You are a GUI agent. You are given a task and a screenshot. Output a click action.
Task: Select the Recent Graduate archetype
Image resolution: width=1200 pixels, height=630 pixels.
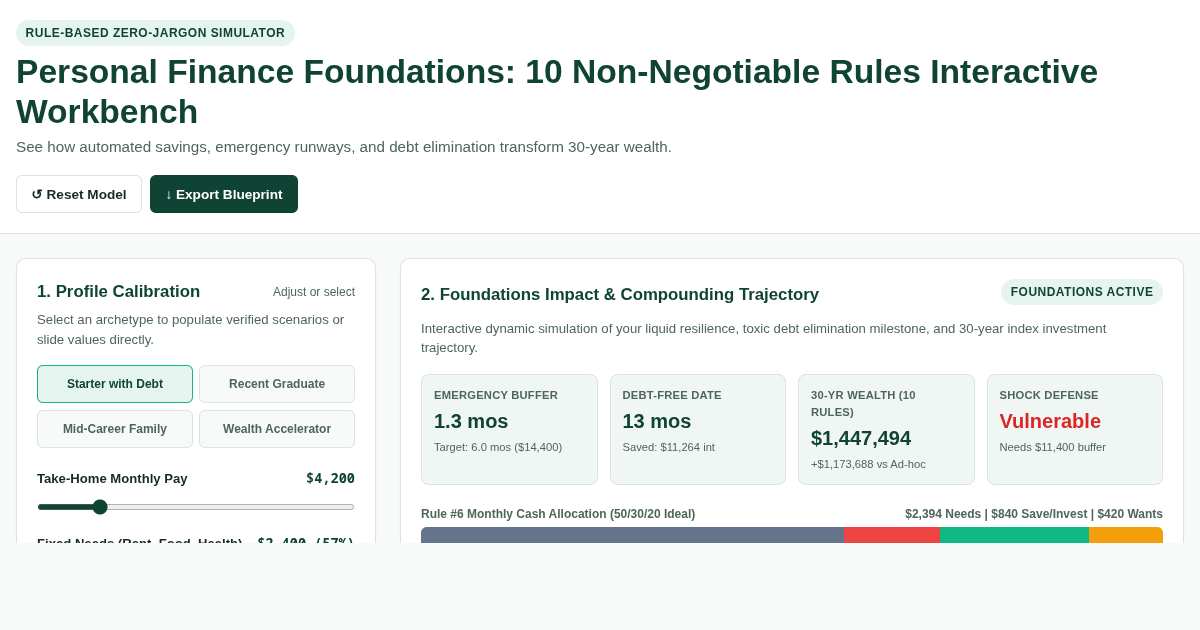tap(277, 384)
